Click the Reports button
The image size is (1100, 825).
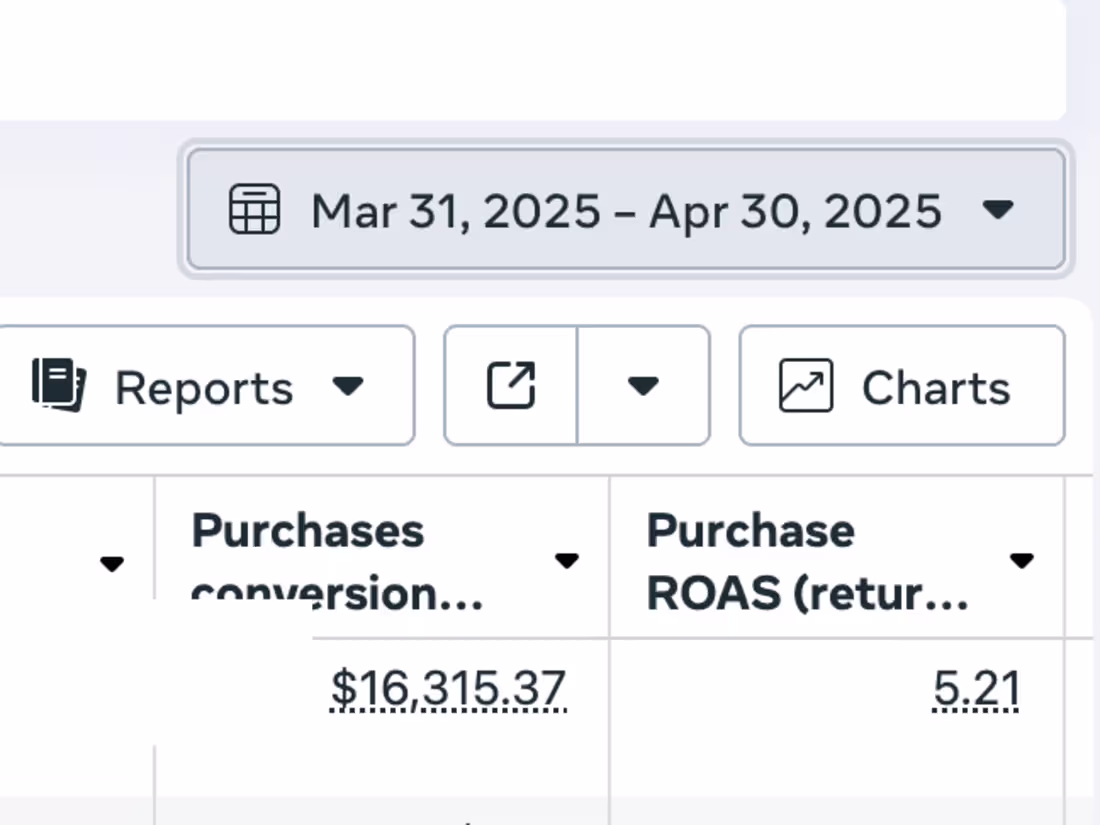[x=205, y=387]
